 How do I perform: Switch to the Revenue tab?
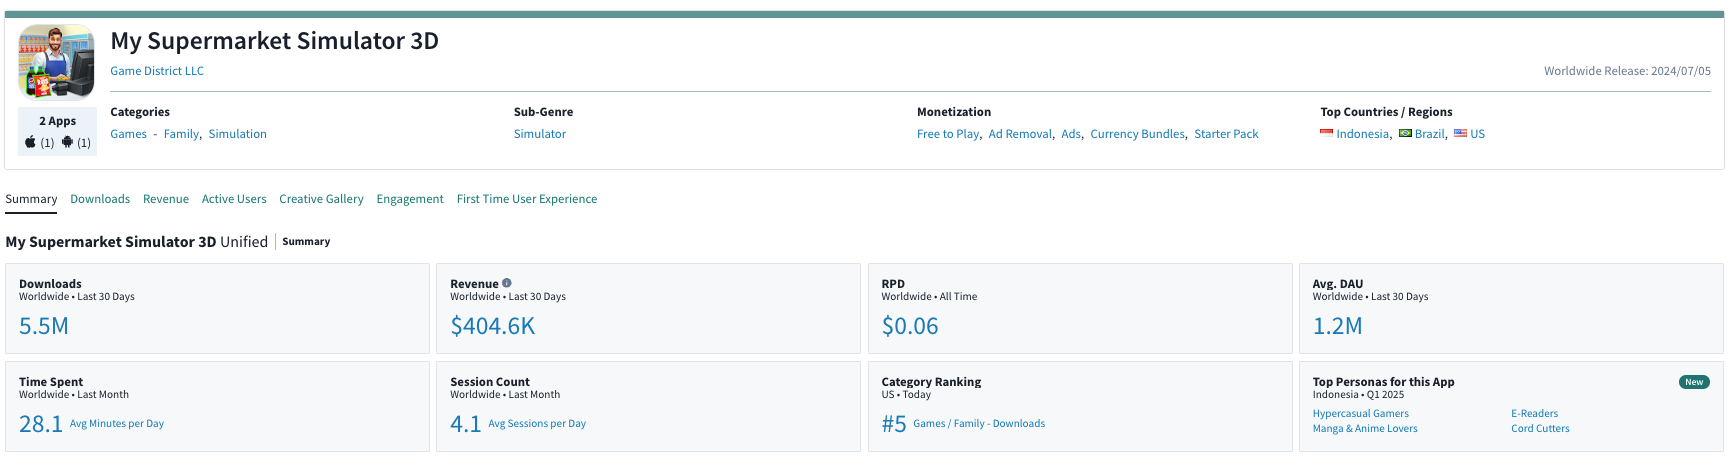click(x=166, y=199)
